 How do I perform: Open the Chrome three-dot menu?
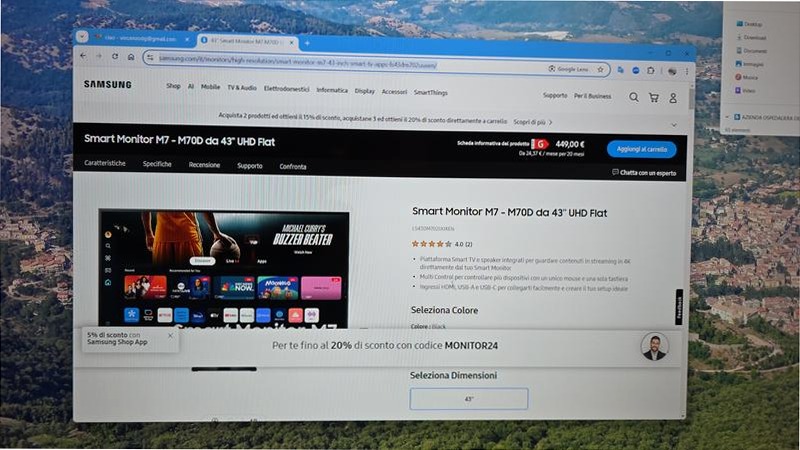[687, 71]
